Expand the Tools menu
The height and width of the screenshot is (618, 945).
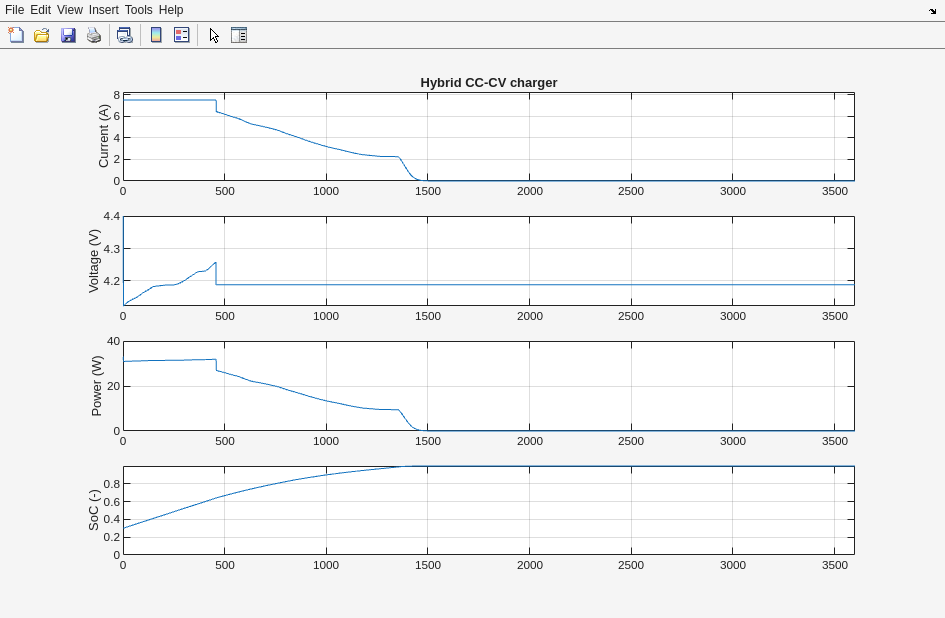click(138, 10)
